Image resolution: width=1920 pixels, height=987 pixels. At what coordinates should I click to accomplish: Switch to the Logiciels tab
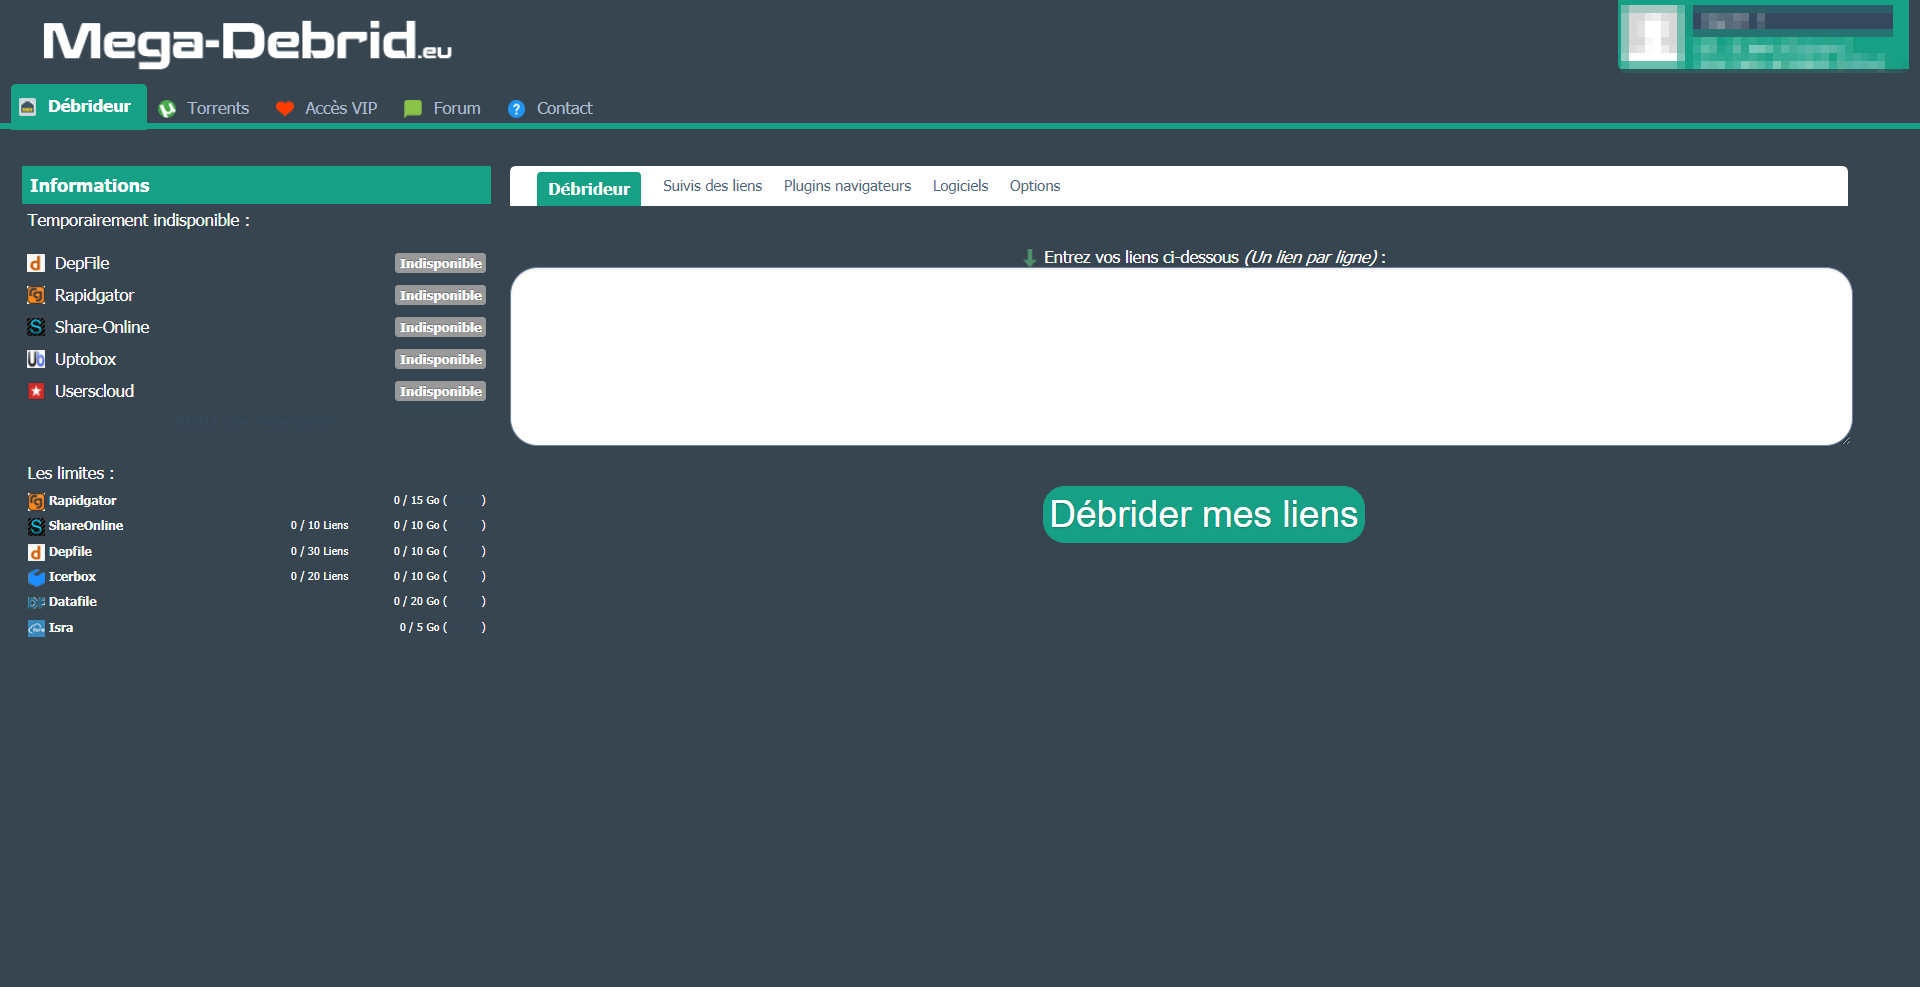click(x=960, y=186)
